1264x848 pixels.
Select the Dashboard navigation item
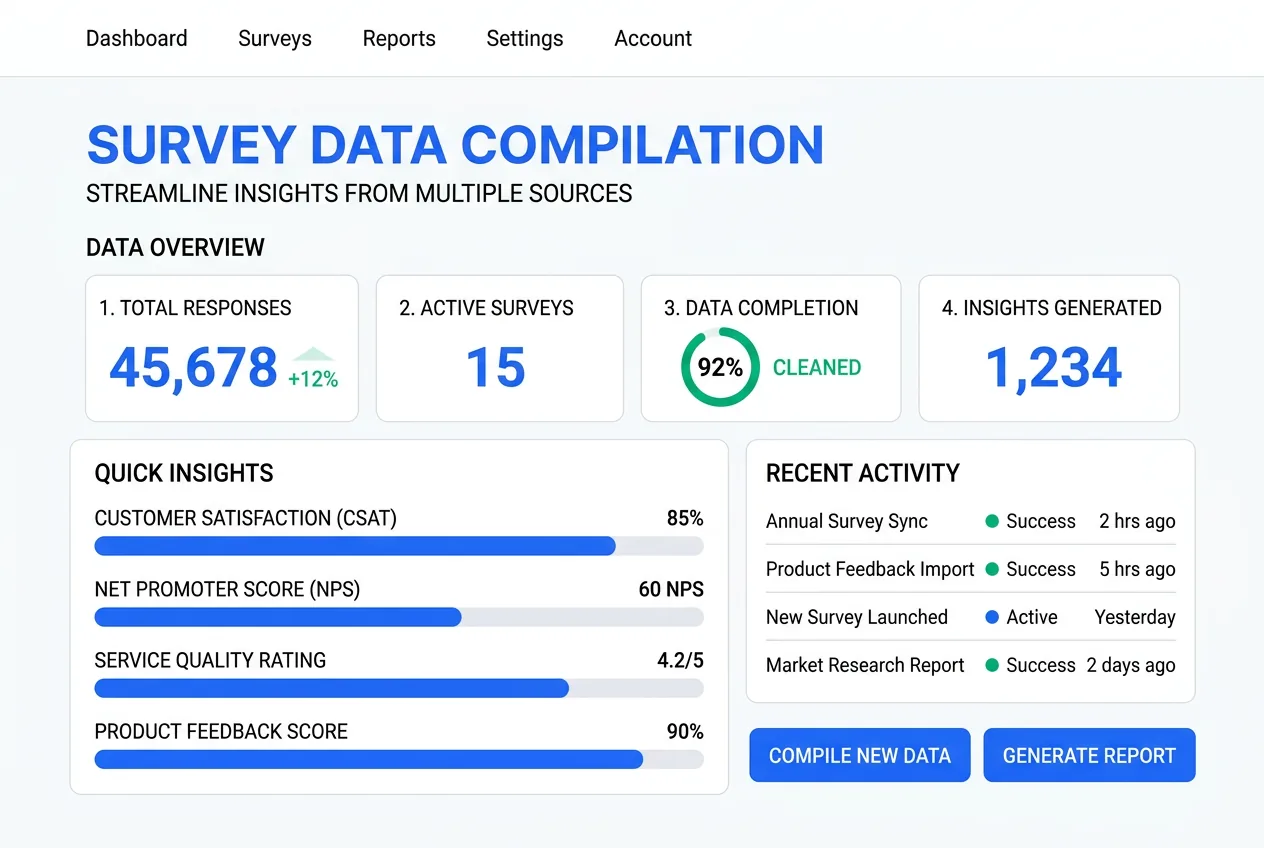(136, 38)
